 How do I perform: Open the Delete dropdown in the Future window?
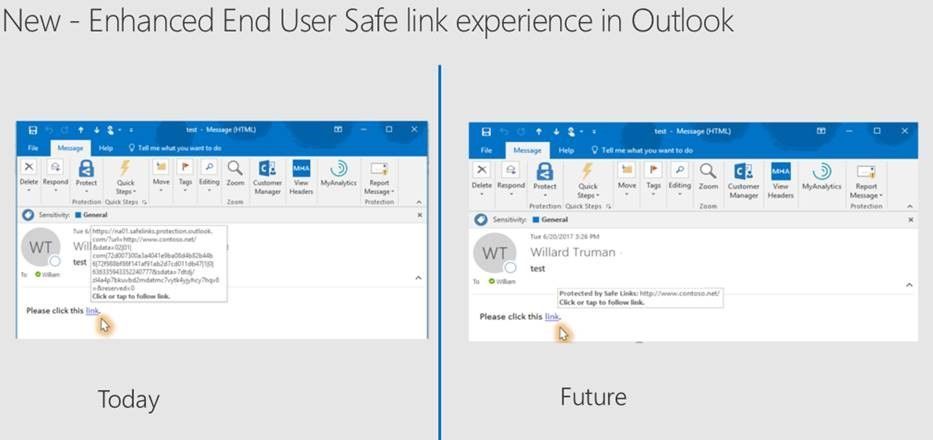point(482,180)
